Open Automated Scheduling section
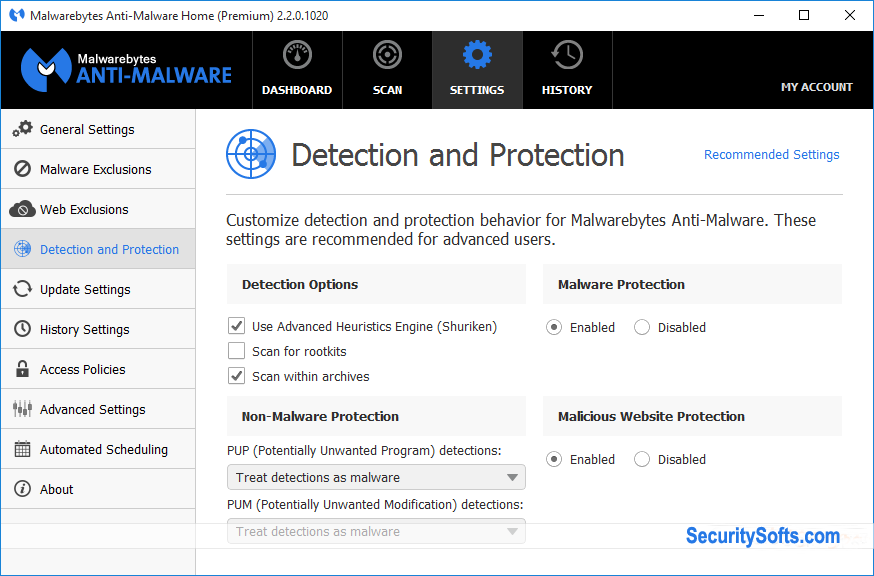The width and height of the screenshot is (874, 576). (98, 449)
